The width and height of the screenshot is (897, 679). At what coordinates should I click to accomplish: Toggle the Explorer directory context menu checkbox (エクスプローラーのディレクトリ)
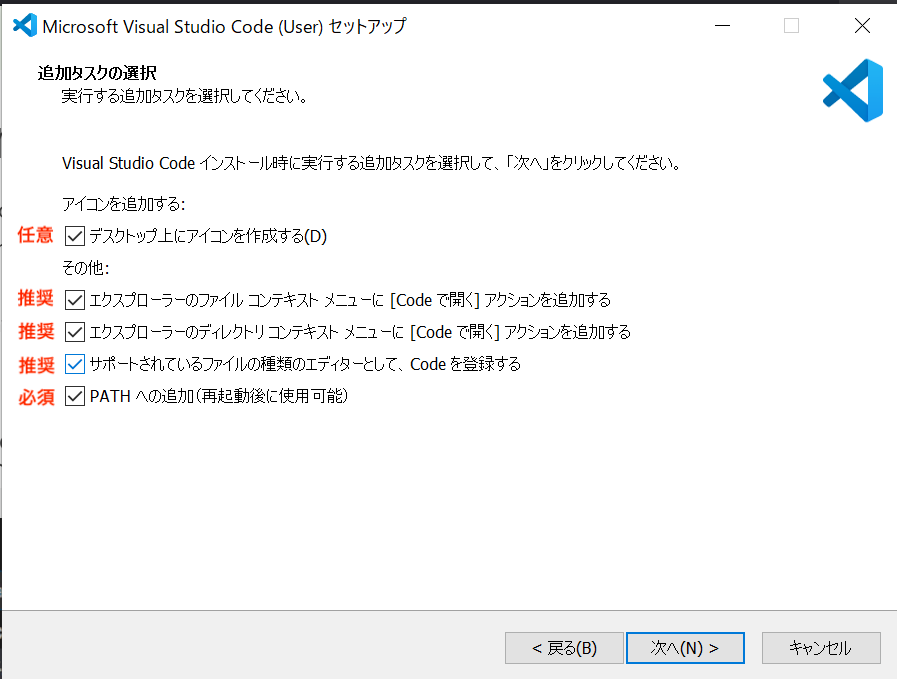[x=75, y=332]
